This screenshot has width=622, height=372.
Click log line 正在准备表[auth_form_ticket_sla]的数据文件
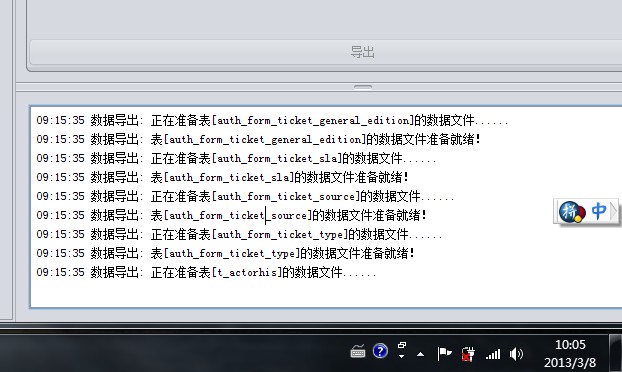pyautogui.click(x=236, y=158)
